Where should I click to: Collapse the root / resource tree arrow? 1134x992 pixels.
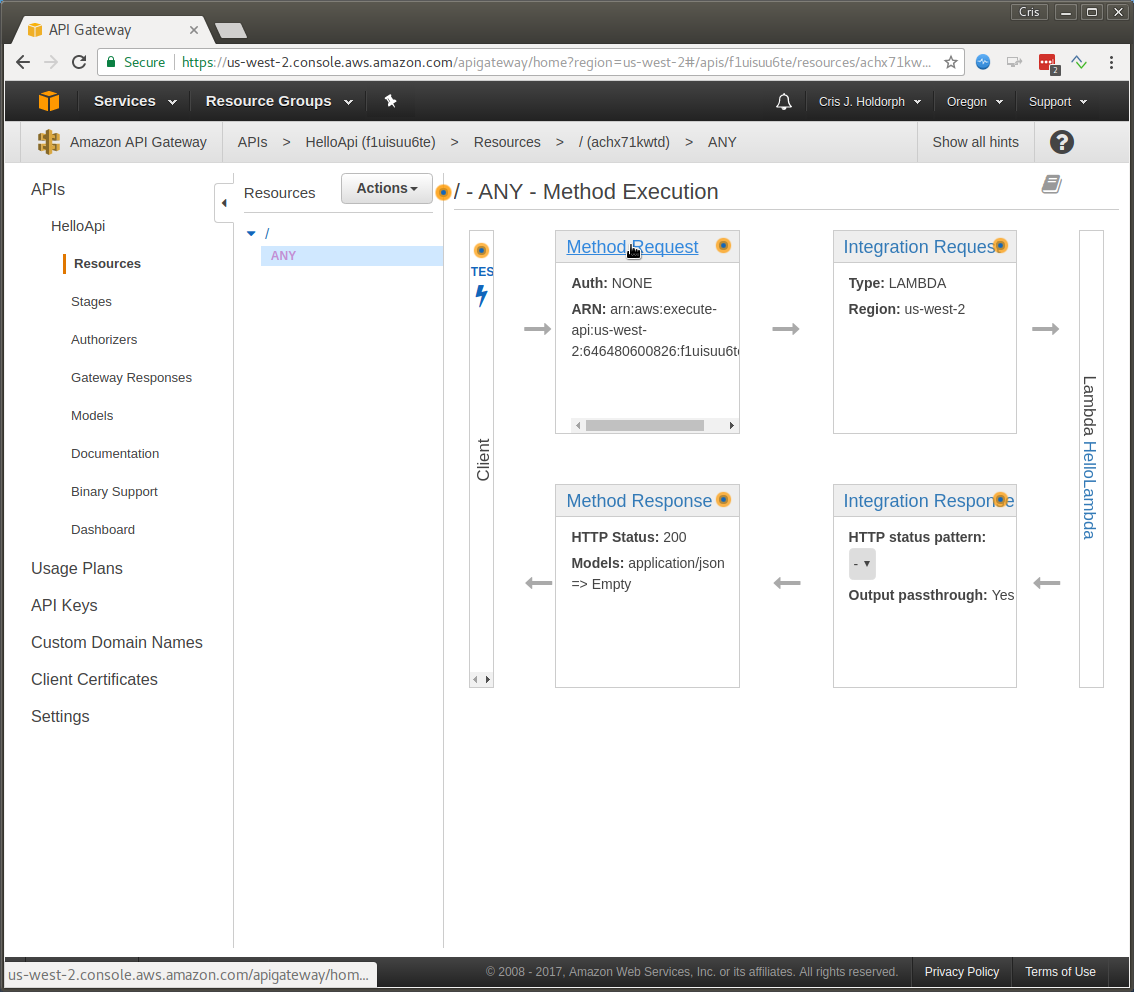[x=251, y=234]
